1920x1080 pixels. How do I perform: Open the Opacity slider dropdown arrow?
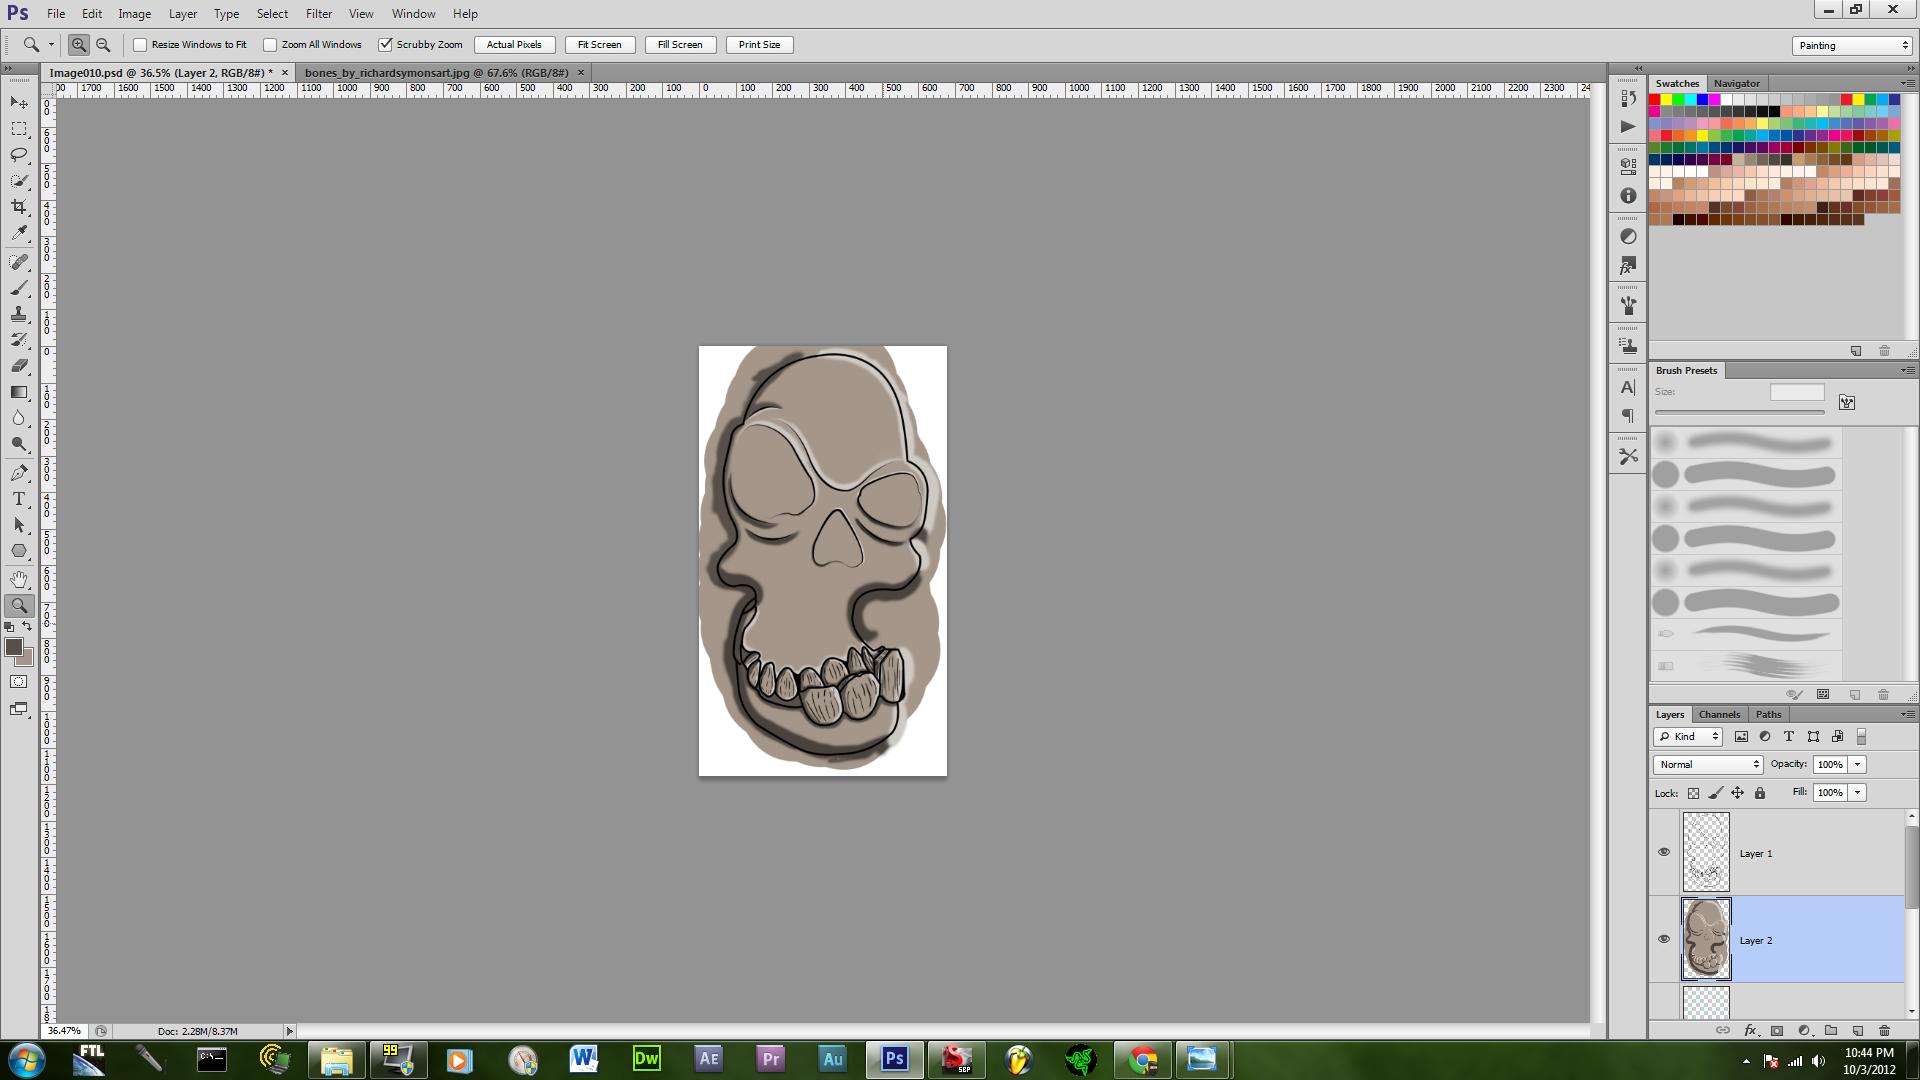coord(1857,765)
